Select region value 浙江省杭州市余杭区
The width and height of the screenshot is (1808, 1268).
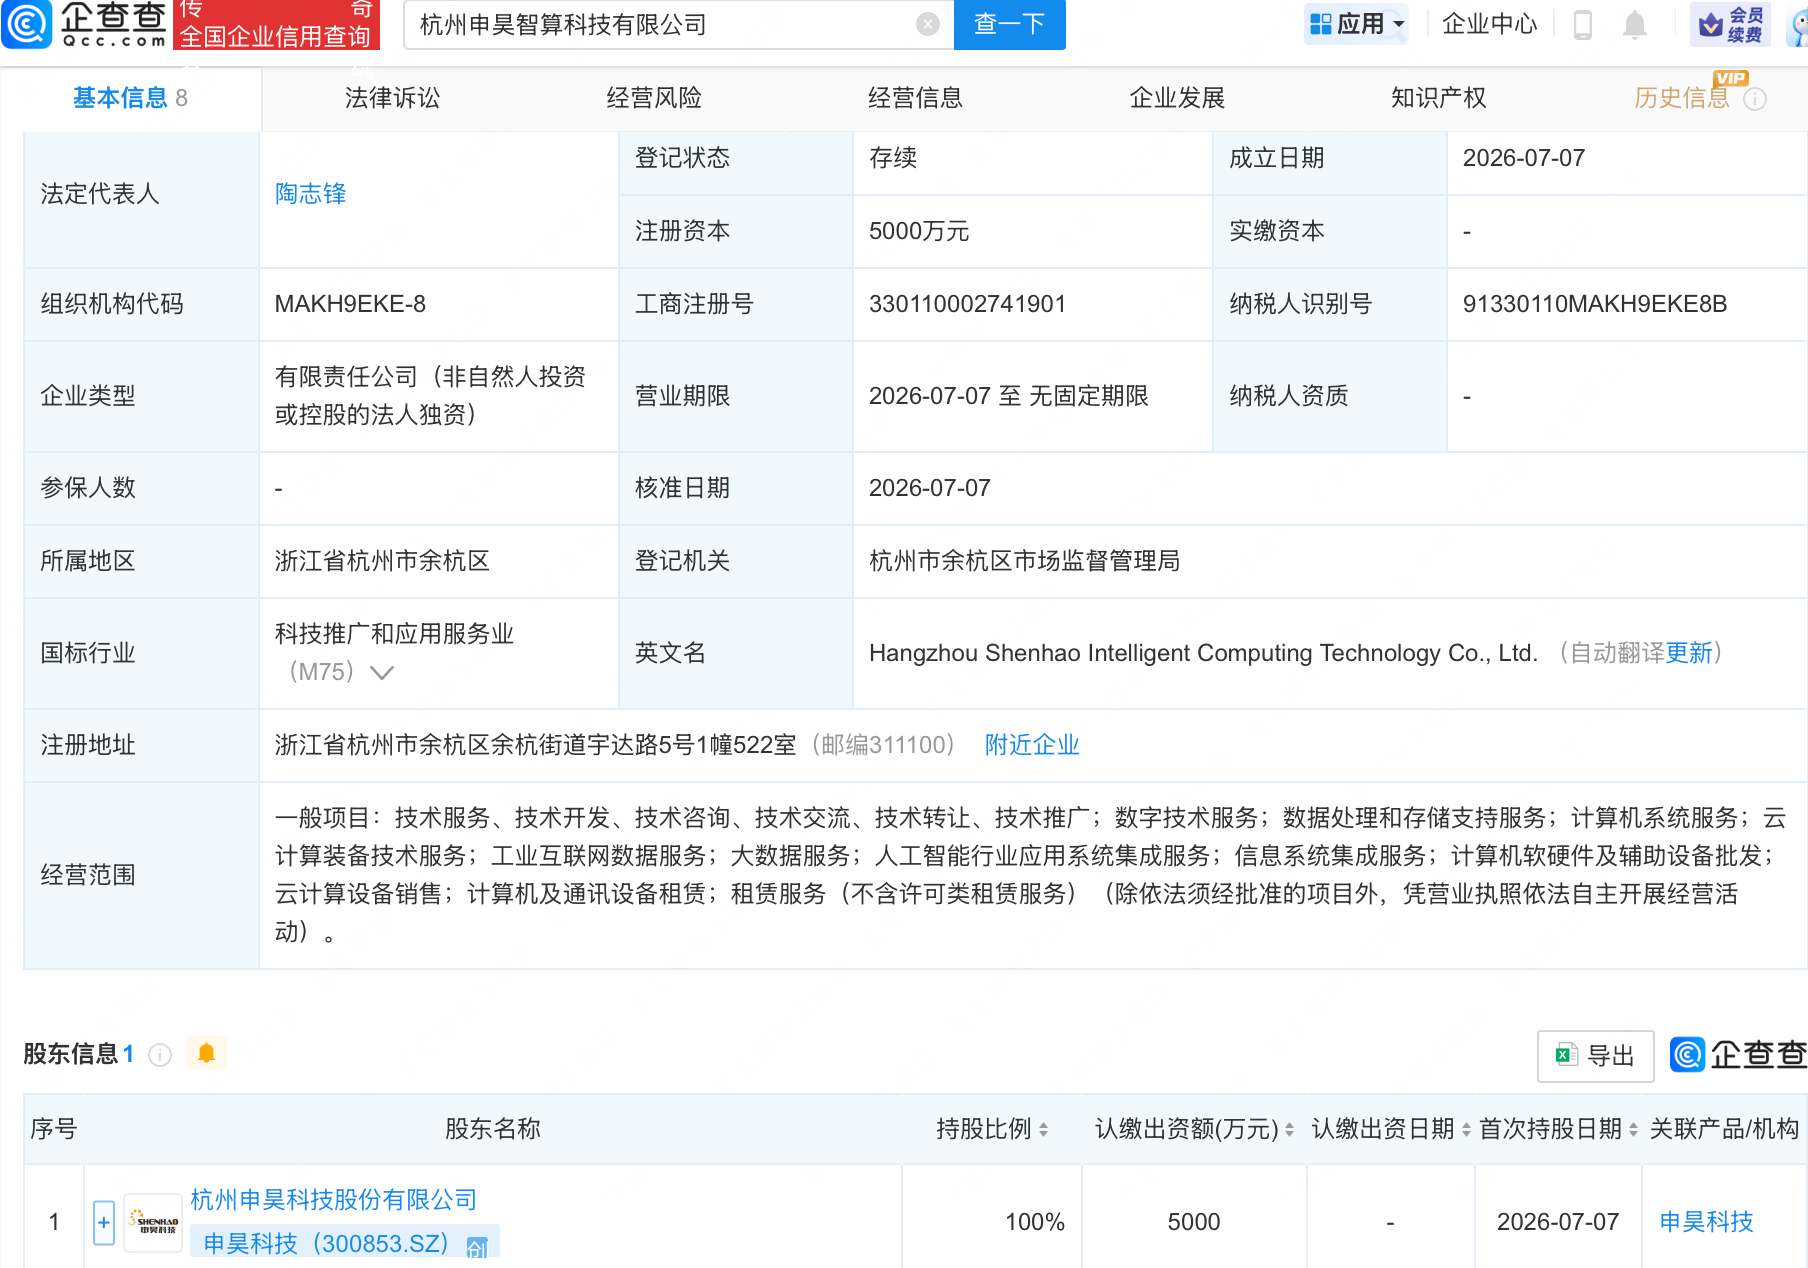click(x=382, y=561)
